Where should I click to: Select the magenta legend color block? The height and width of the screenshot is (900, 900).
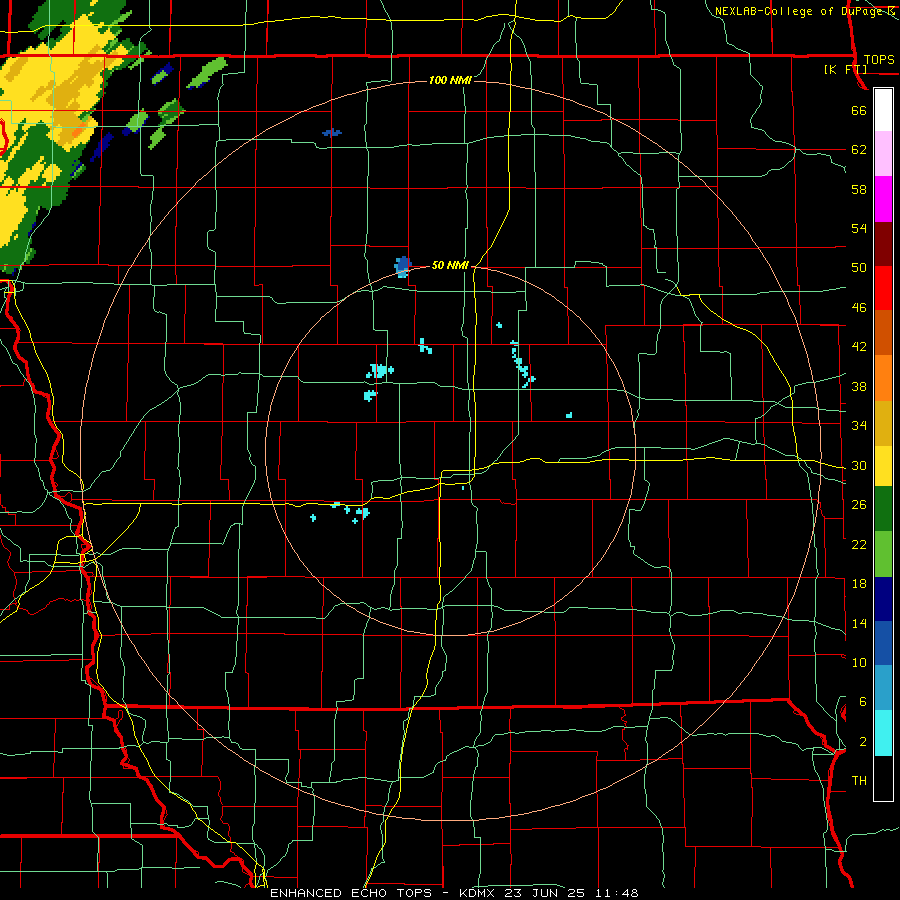click(883, 199)
